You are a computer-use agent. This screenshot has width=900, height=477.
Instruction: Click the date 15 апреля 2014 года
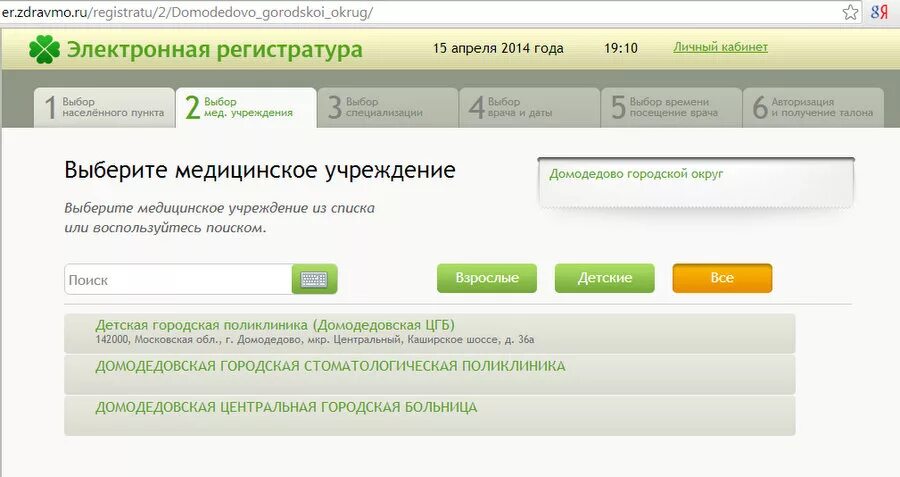pyautogui.click(x=498, y=48)
